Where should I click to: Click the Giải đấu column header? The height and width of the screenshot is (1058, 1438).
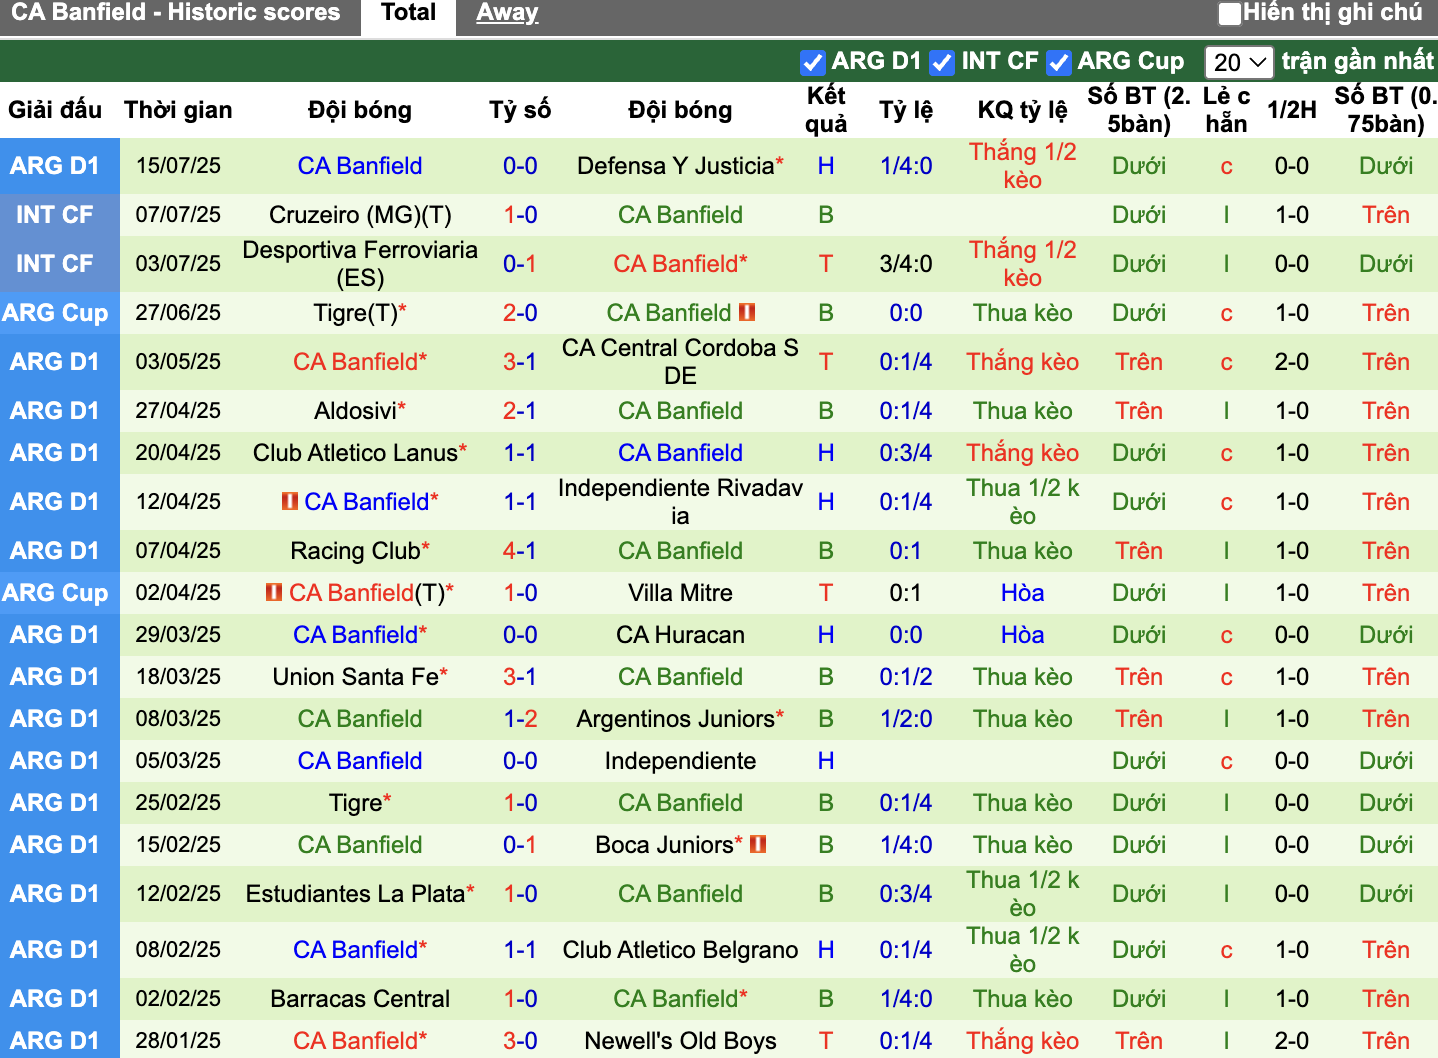tap(55, 110)
